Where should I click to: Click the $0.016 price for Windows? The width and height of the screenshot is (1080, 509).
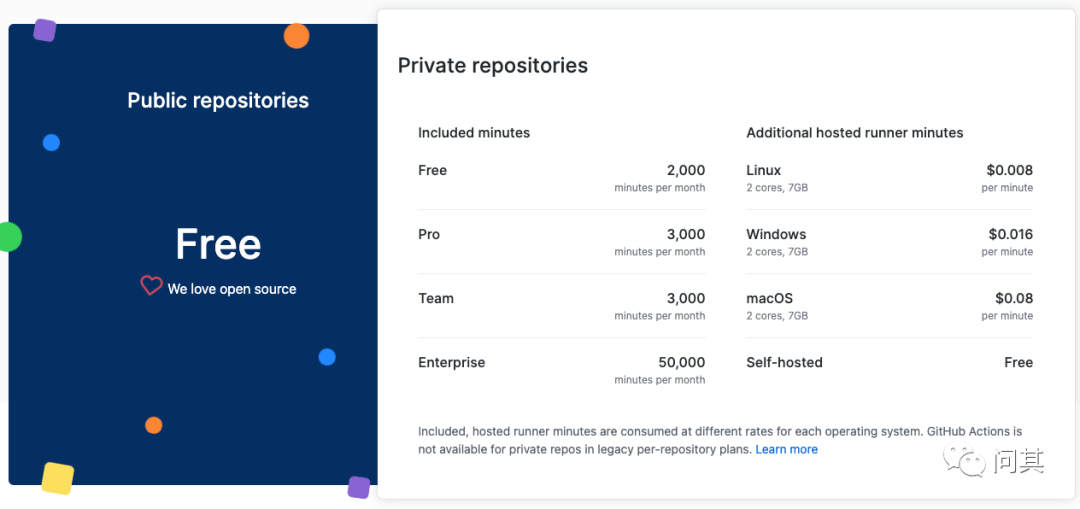pyautogui.click(x=1010, y=235)
